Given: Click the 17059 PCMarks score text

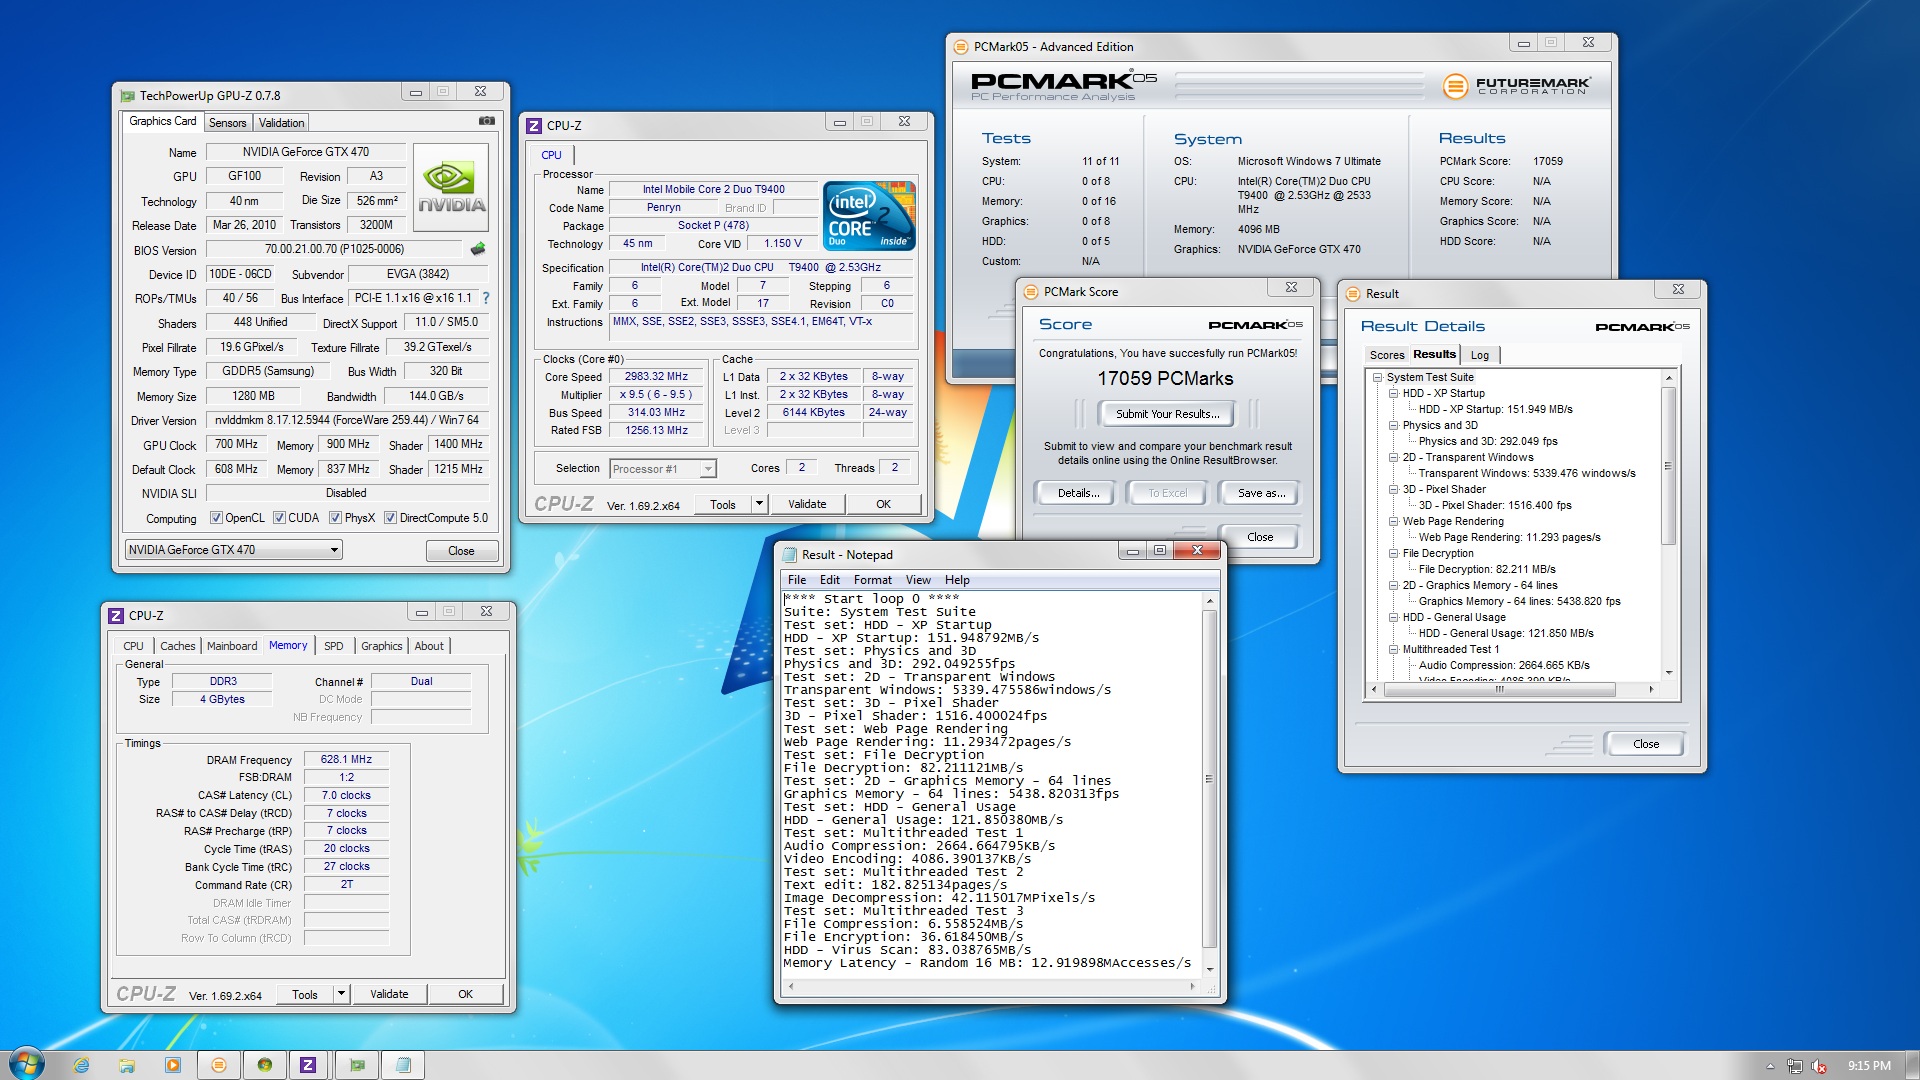Looking at the screenshot, I should [x=1165, y=379].
